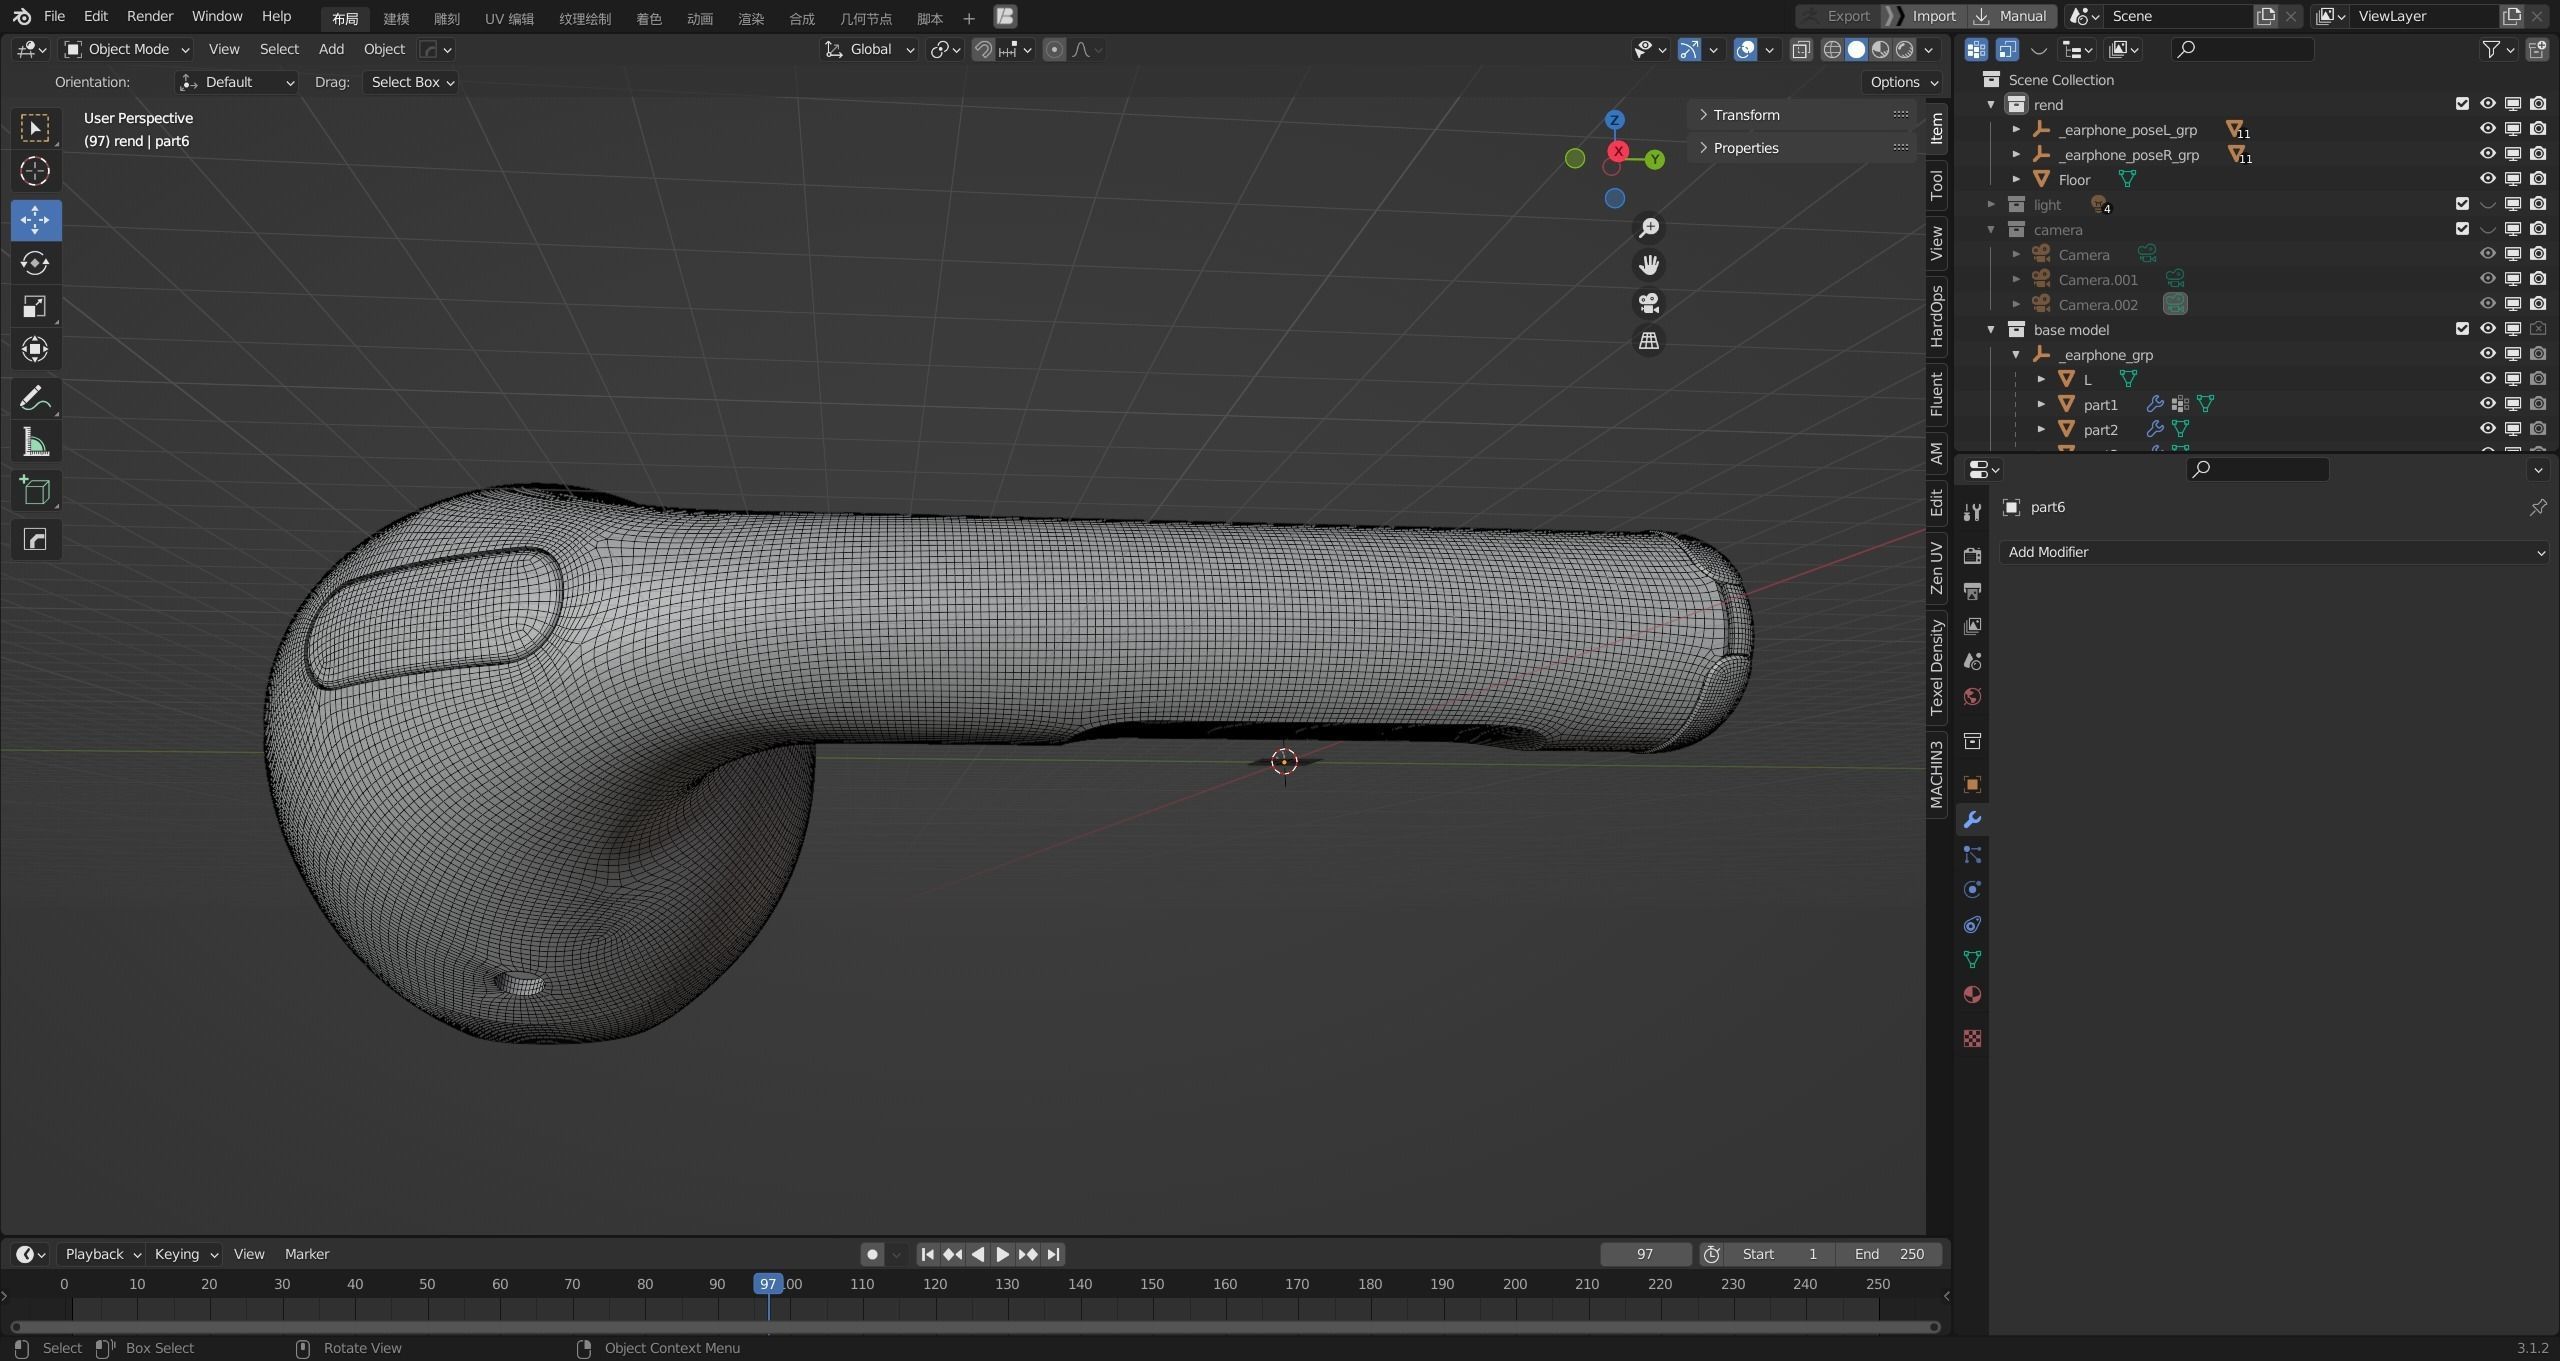This screenshot has width=2560, height=1361.
Task: Open Material properties tab icon
Action: [1972, 995]
